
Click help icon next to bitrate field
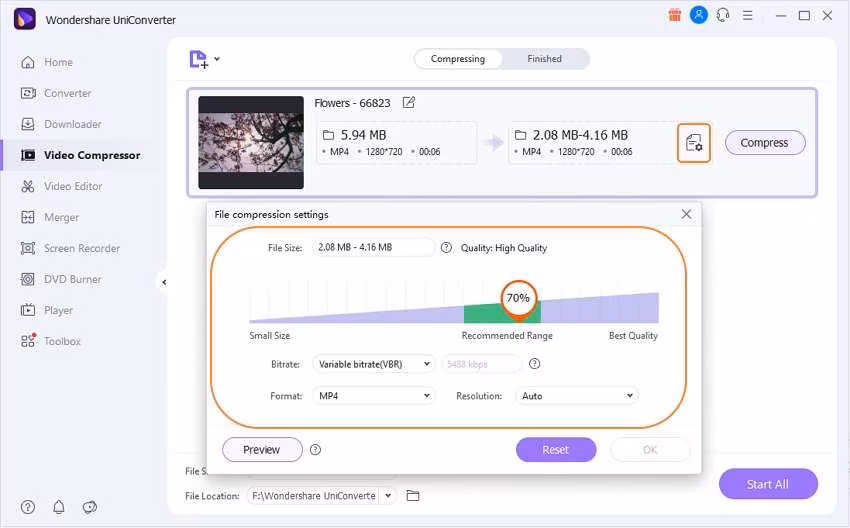pyautogui.click(x=535, y=364)
